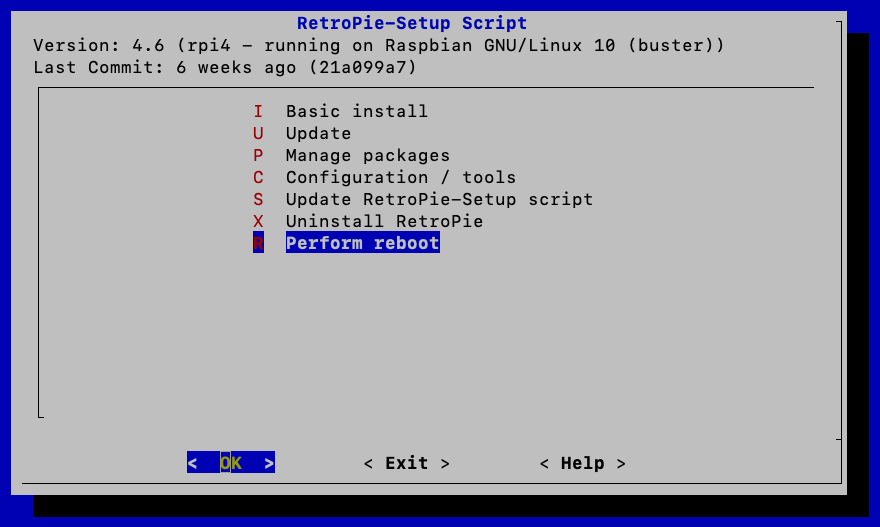Click the red S hotkey letter
Image resolution: width=880 pixels, height=527 pixels.
[258, 199]
